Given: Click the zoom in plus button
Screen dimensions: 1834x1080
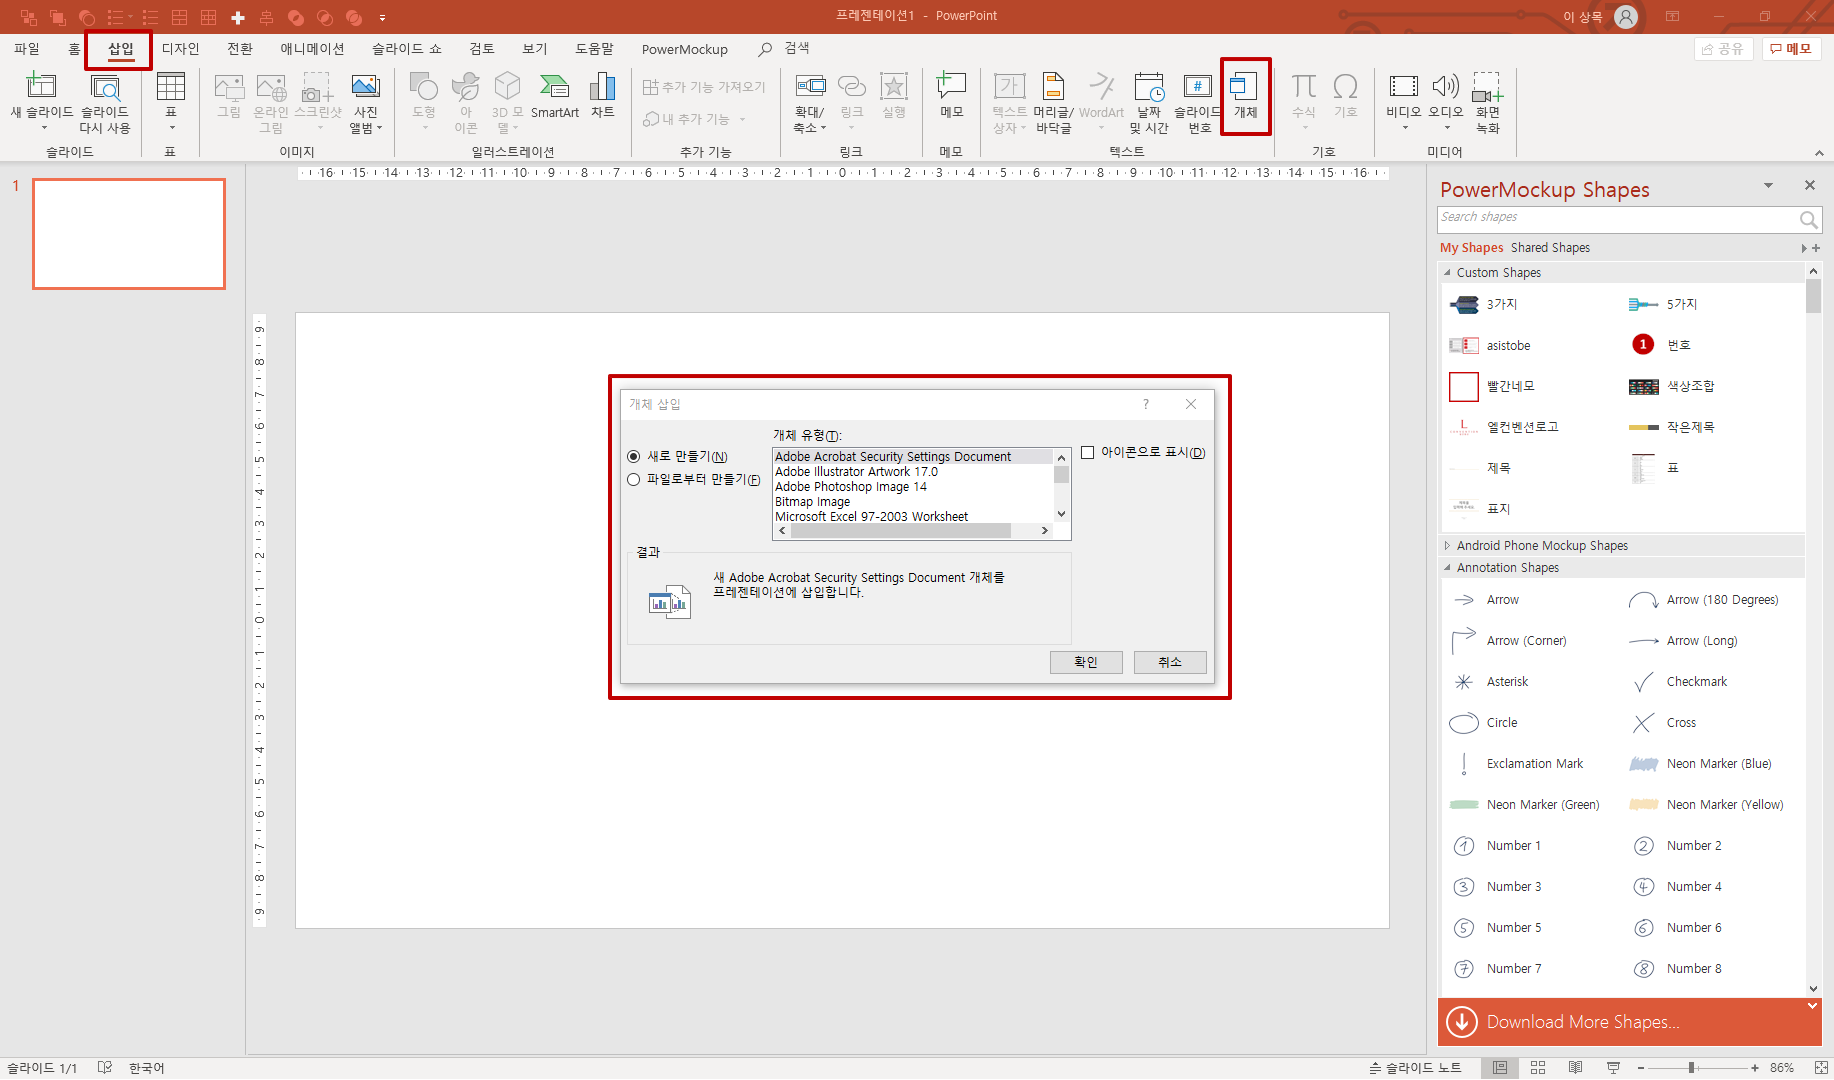Looking at the screenshot, I should pos(1755,1068).
